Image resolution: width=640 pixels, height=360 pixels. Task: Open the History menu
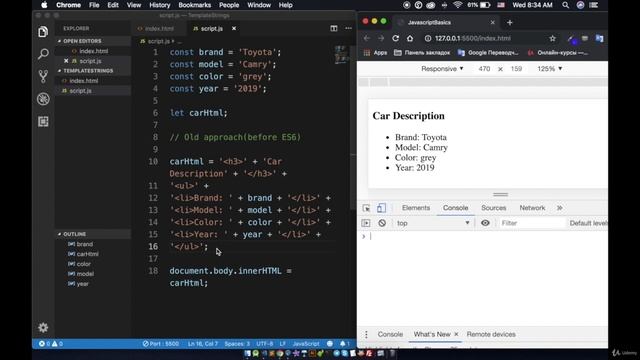[159, 5]
